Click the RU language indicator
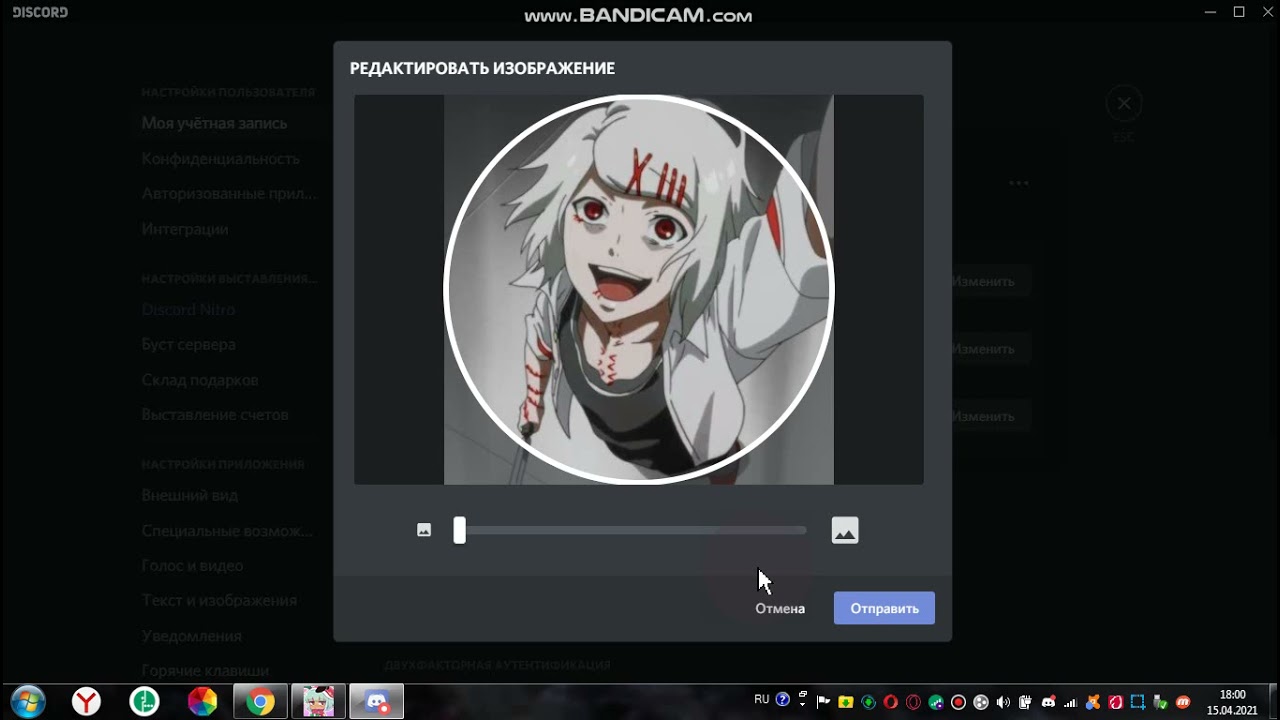 point(762,699)
